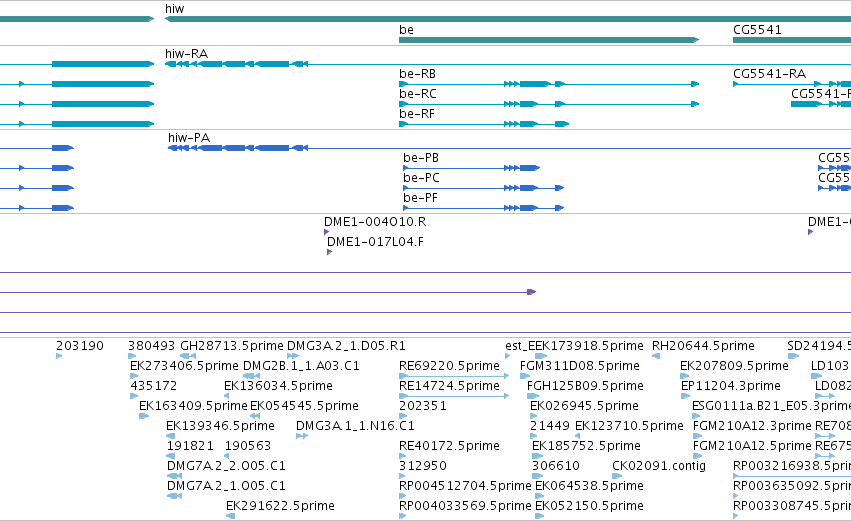Screen dimensions: 851x521
Task: Select the be gene bar
Action: click(x=549, y=40)
